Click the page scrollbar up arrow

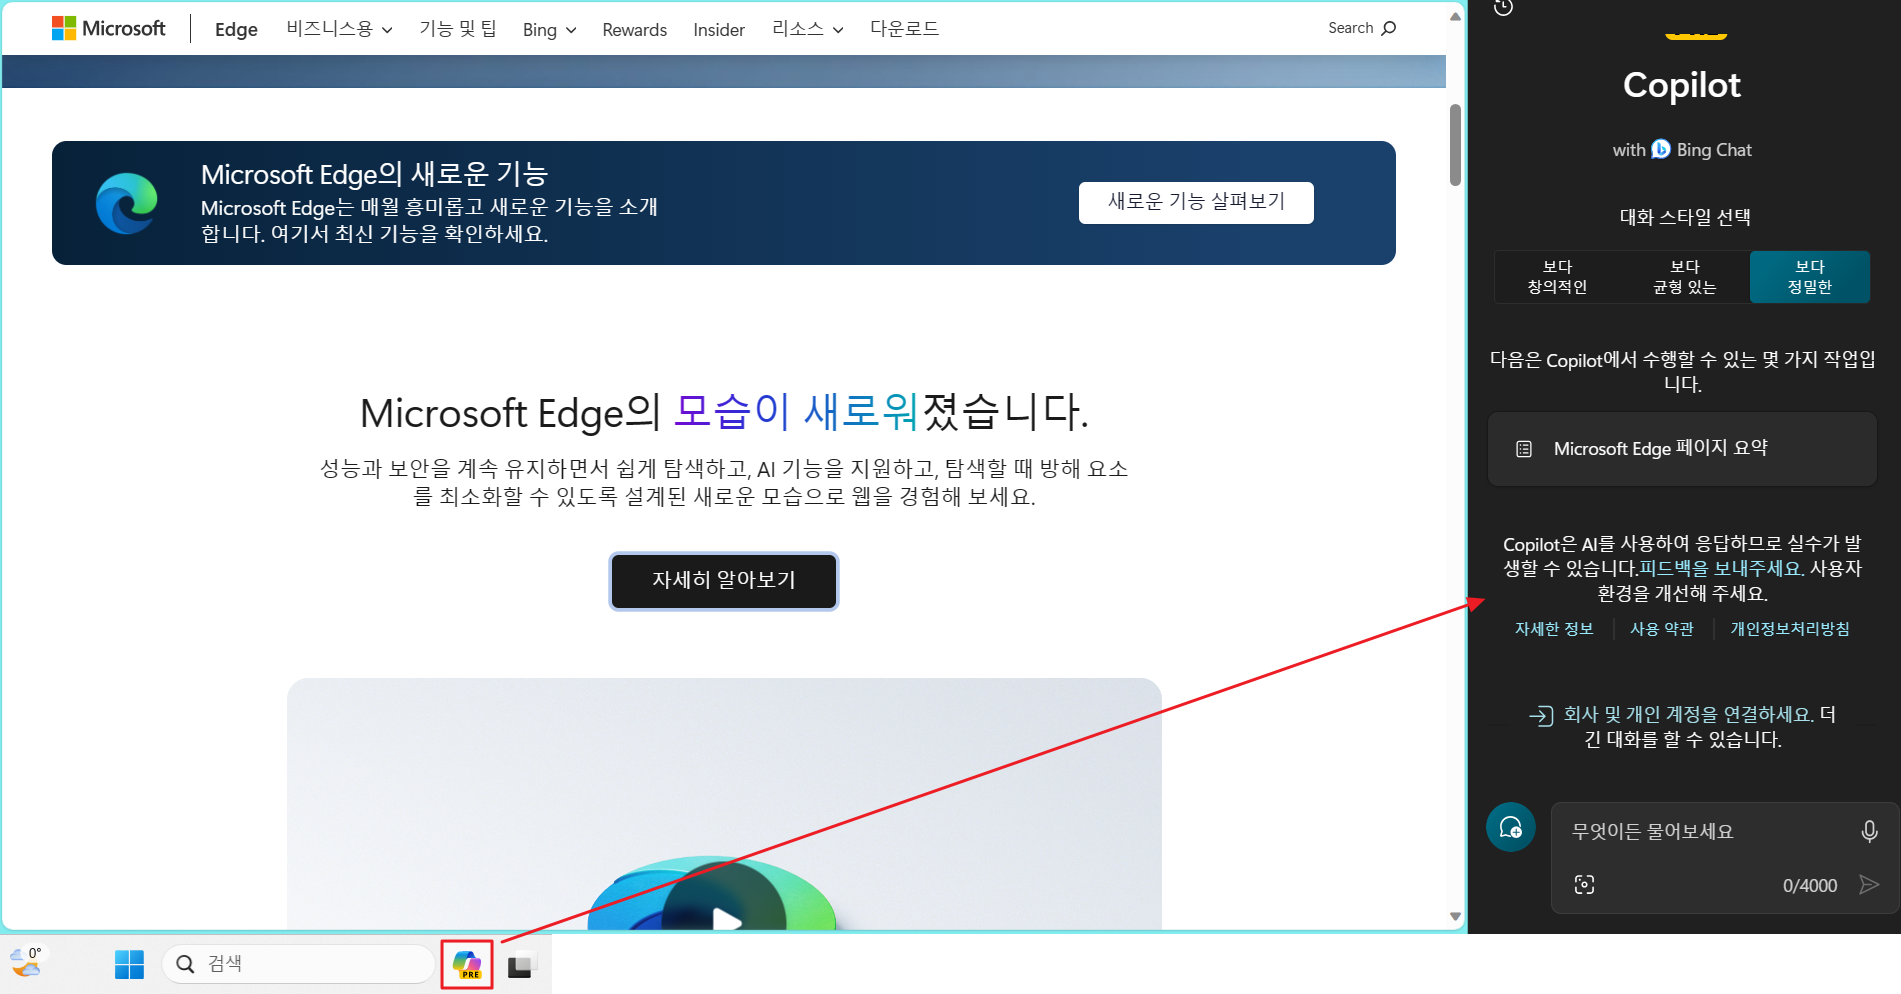pos(1456,16)
